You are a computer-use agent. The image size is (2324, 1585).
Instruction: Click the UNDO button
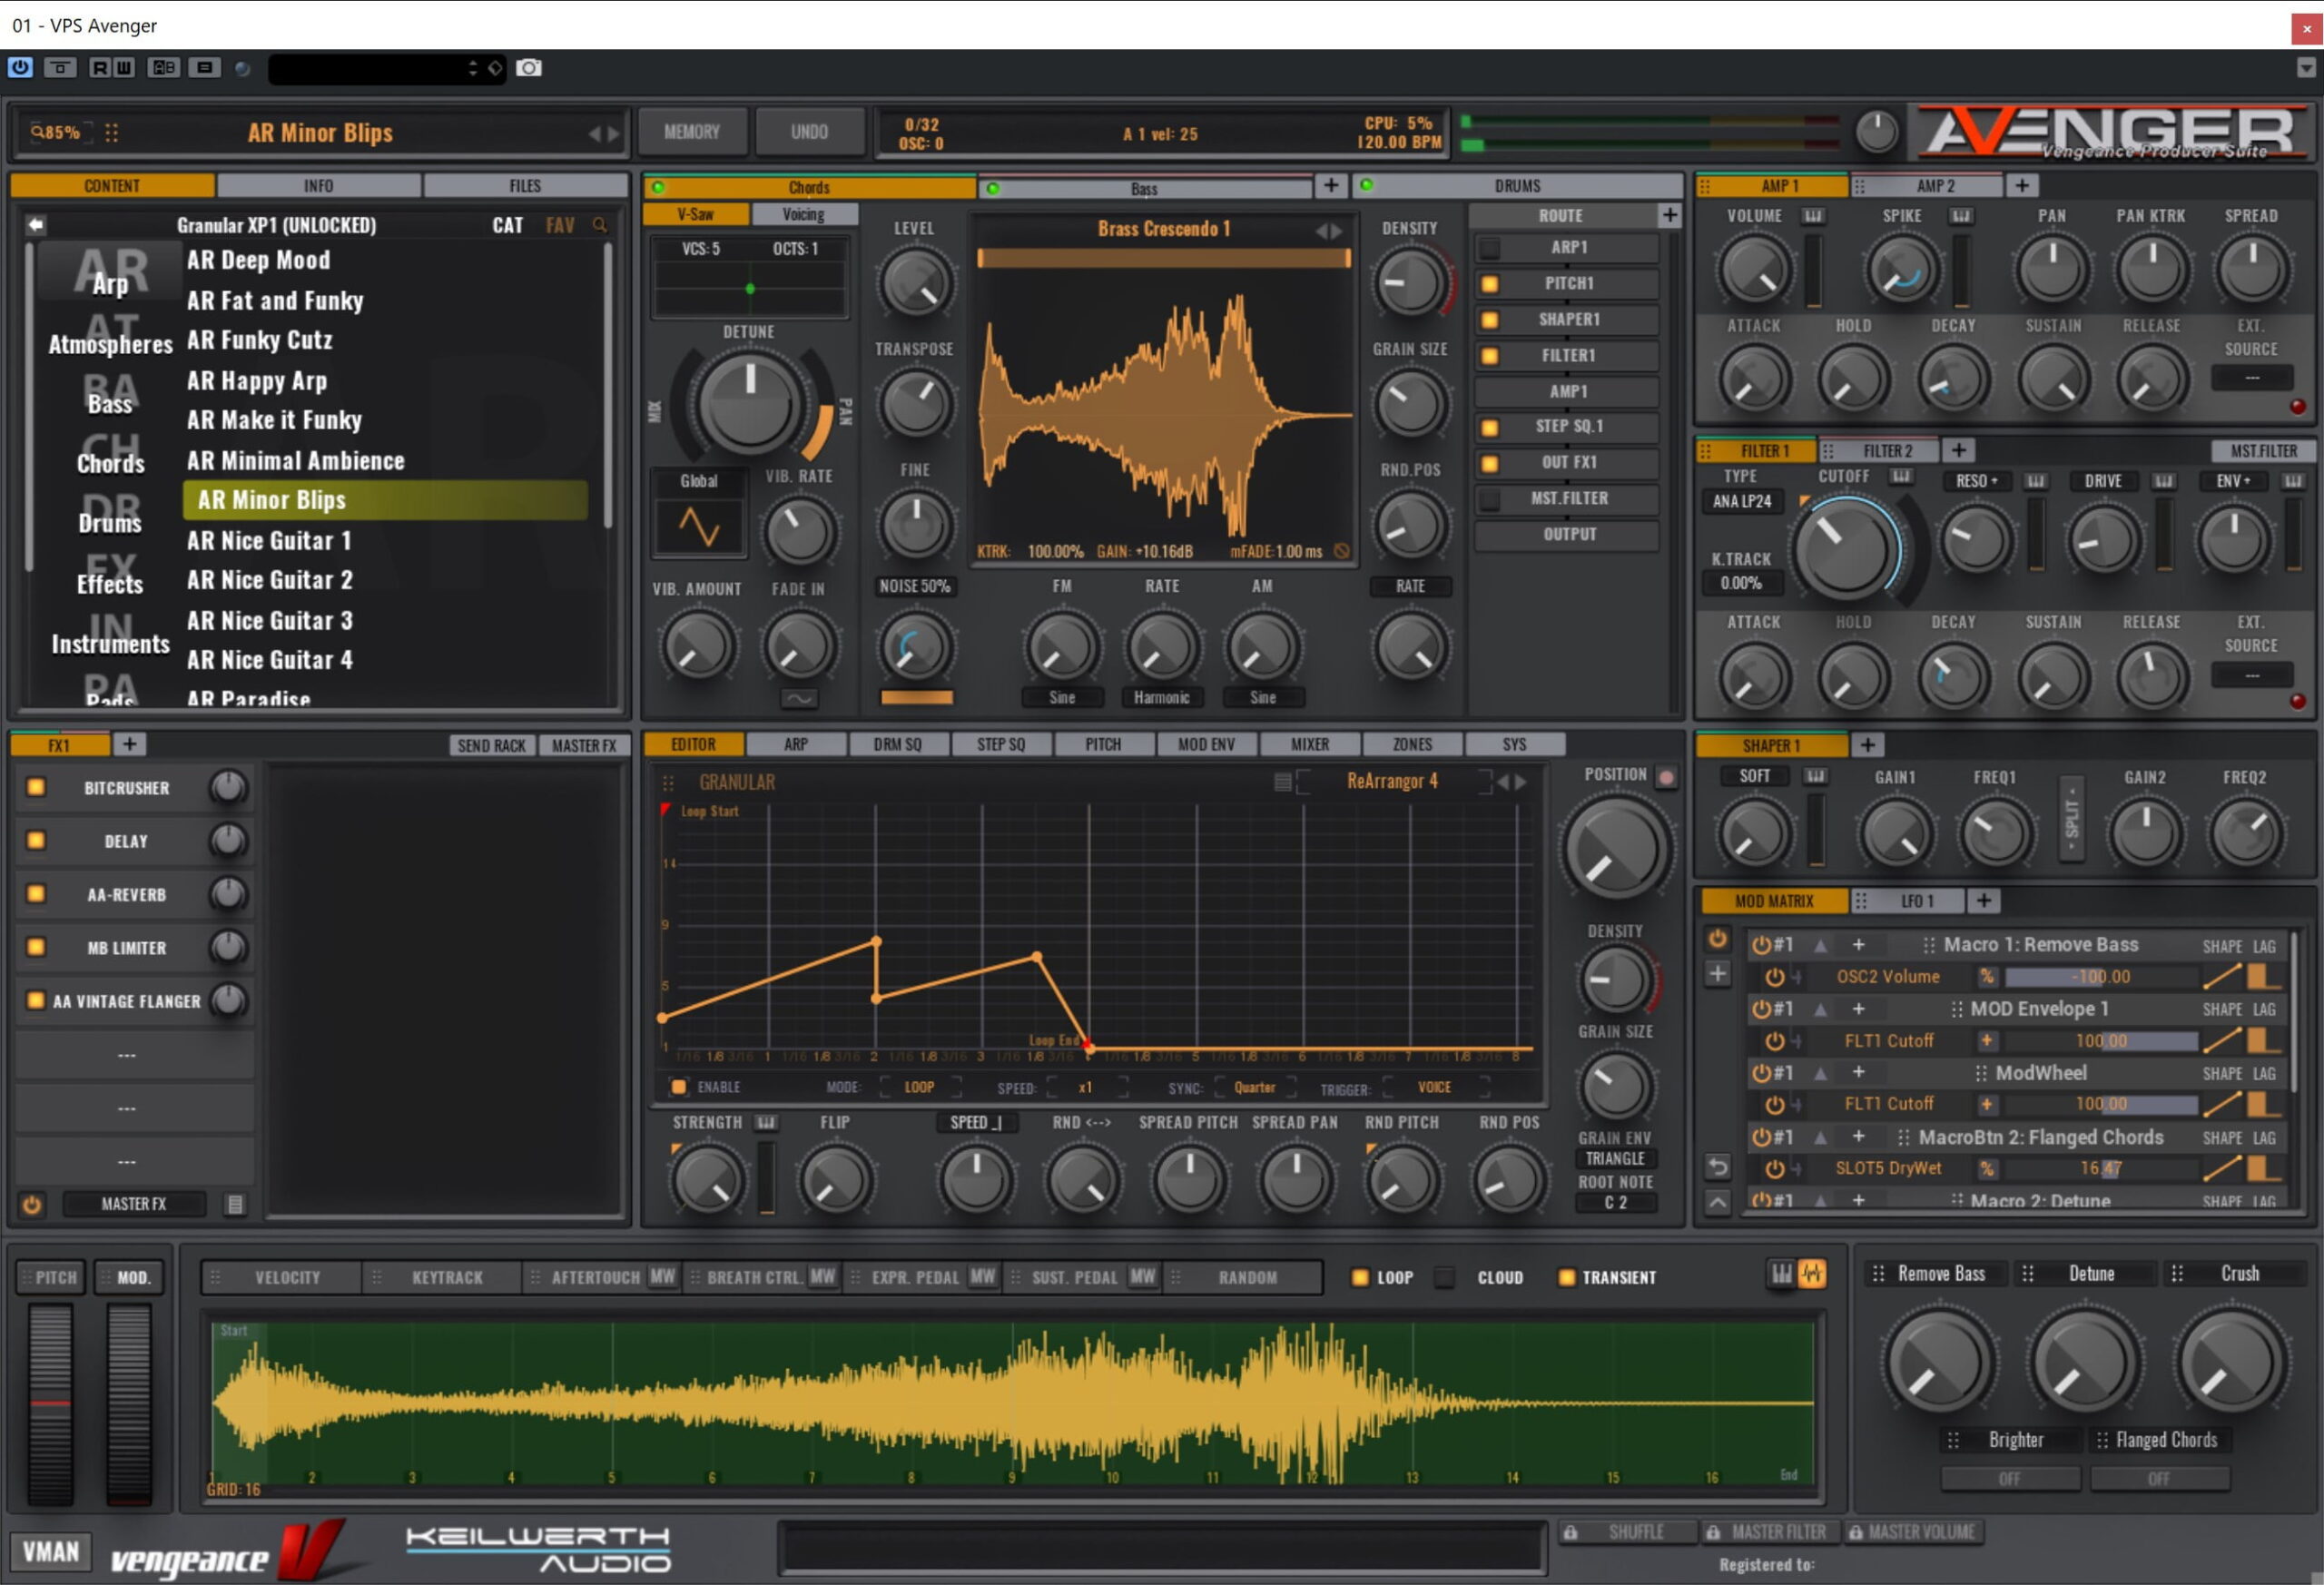809,132
